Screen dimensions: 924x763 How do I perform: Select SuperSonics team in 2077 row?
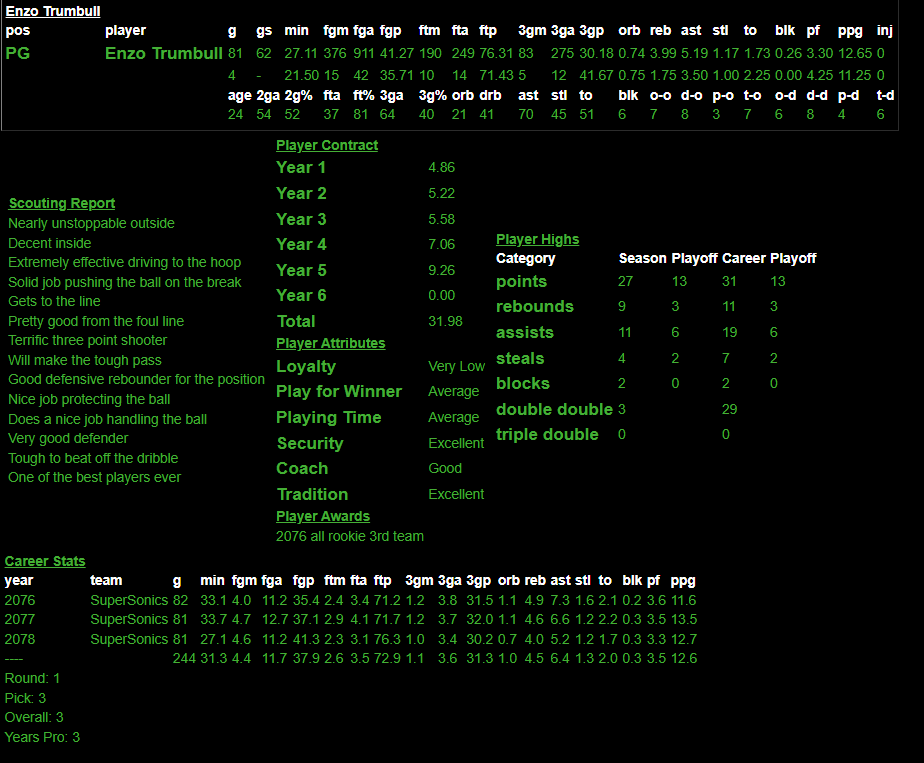click(x=129, y=619)
